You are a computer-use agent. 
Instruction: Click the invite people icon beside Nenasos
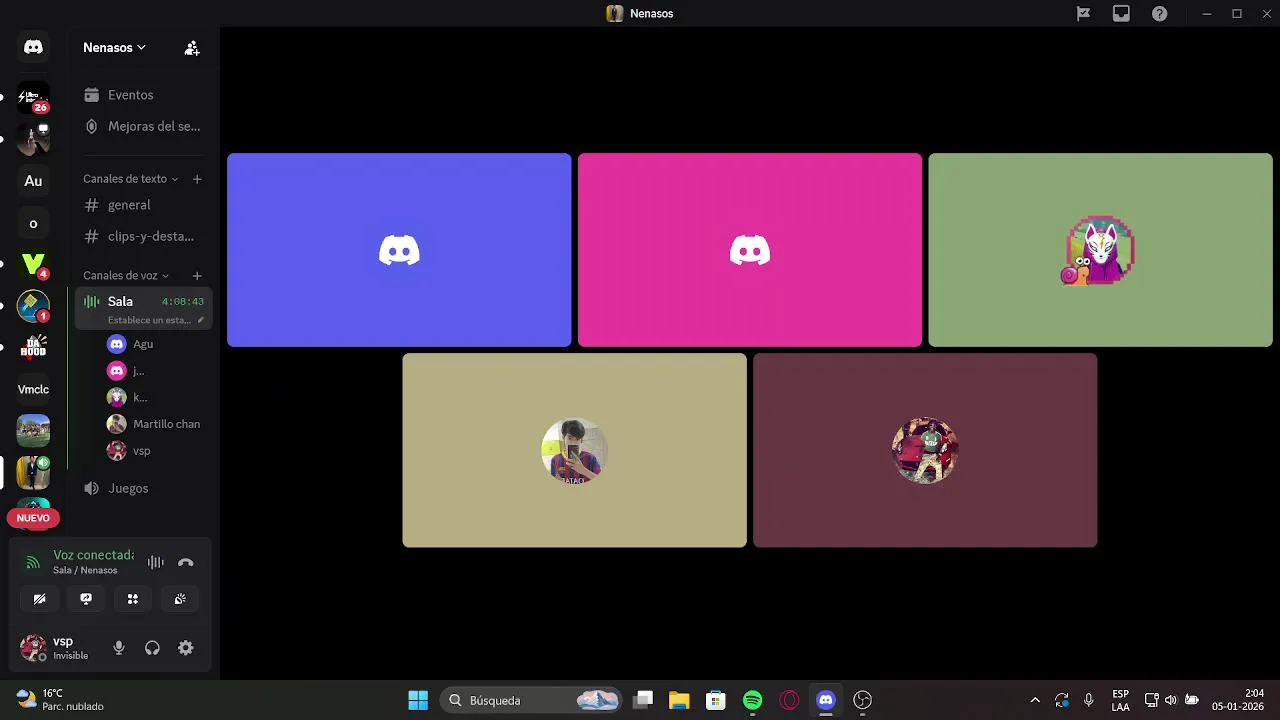192,48
